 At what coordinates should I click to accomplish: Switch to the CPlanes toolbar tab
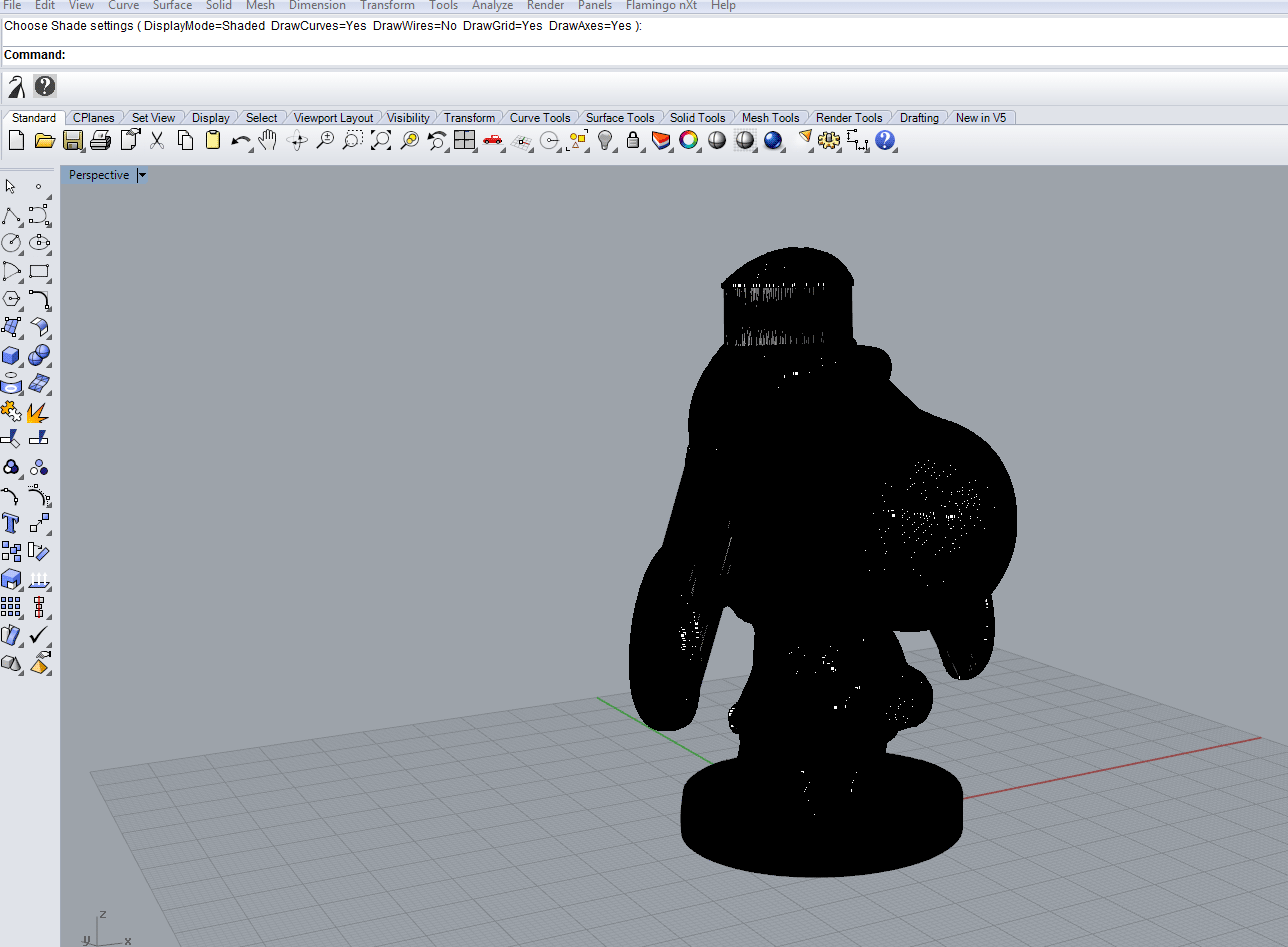tap(94, 118)
